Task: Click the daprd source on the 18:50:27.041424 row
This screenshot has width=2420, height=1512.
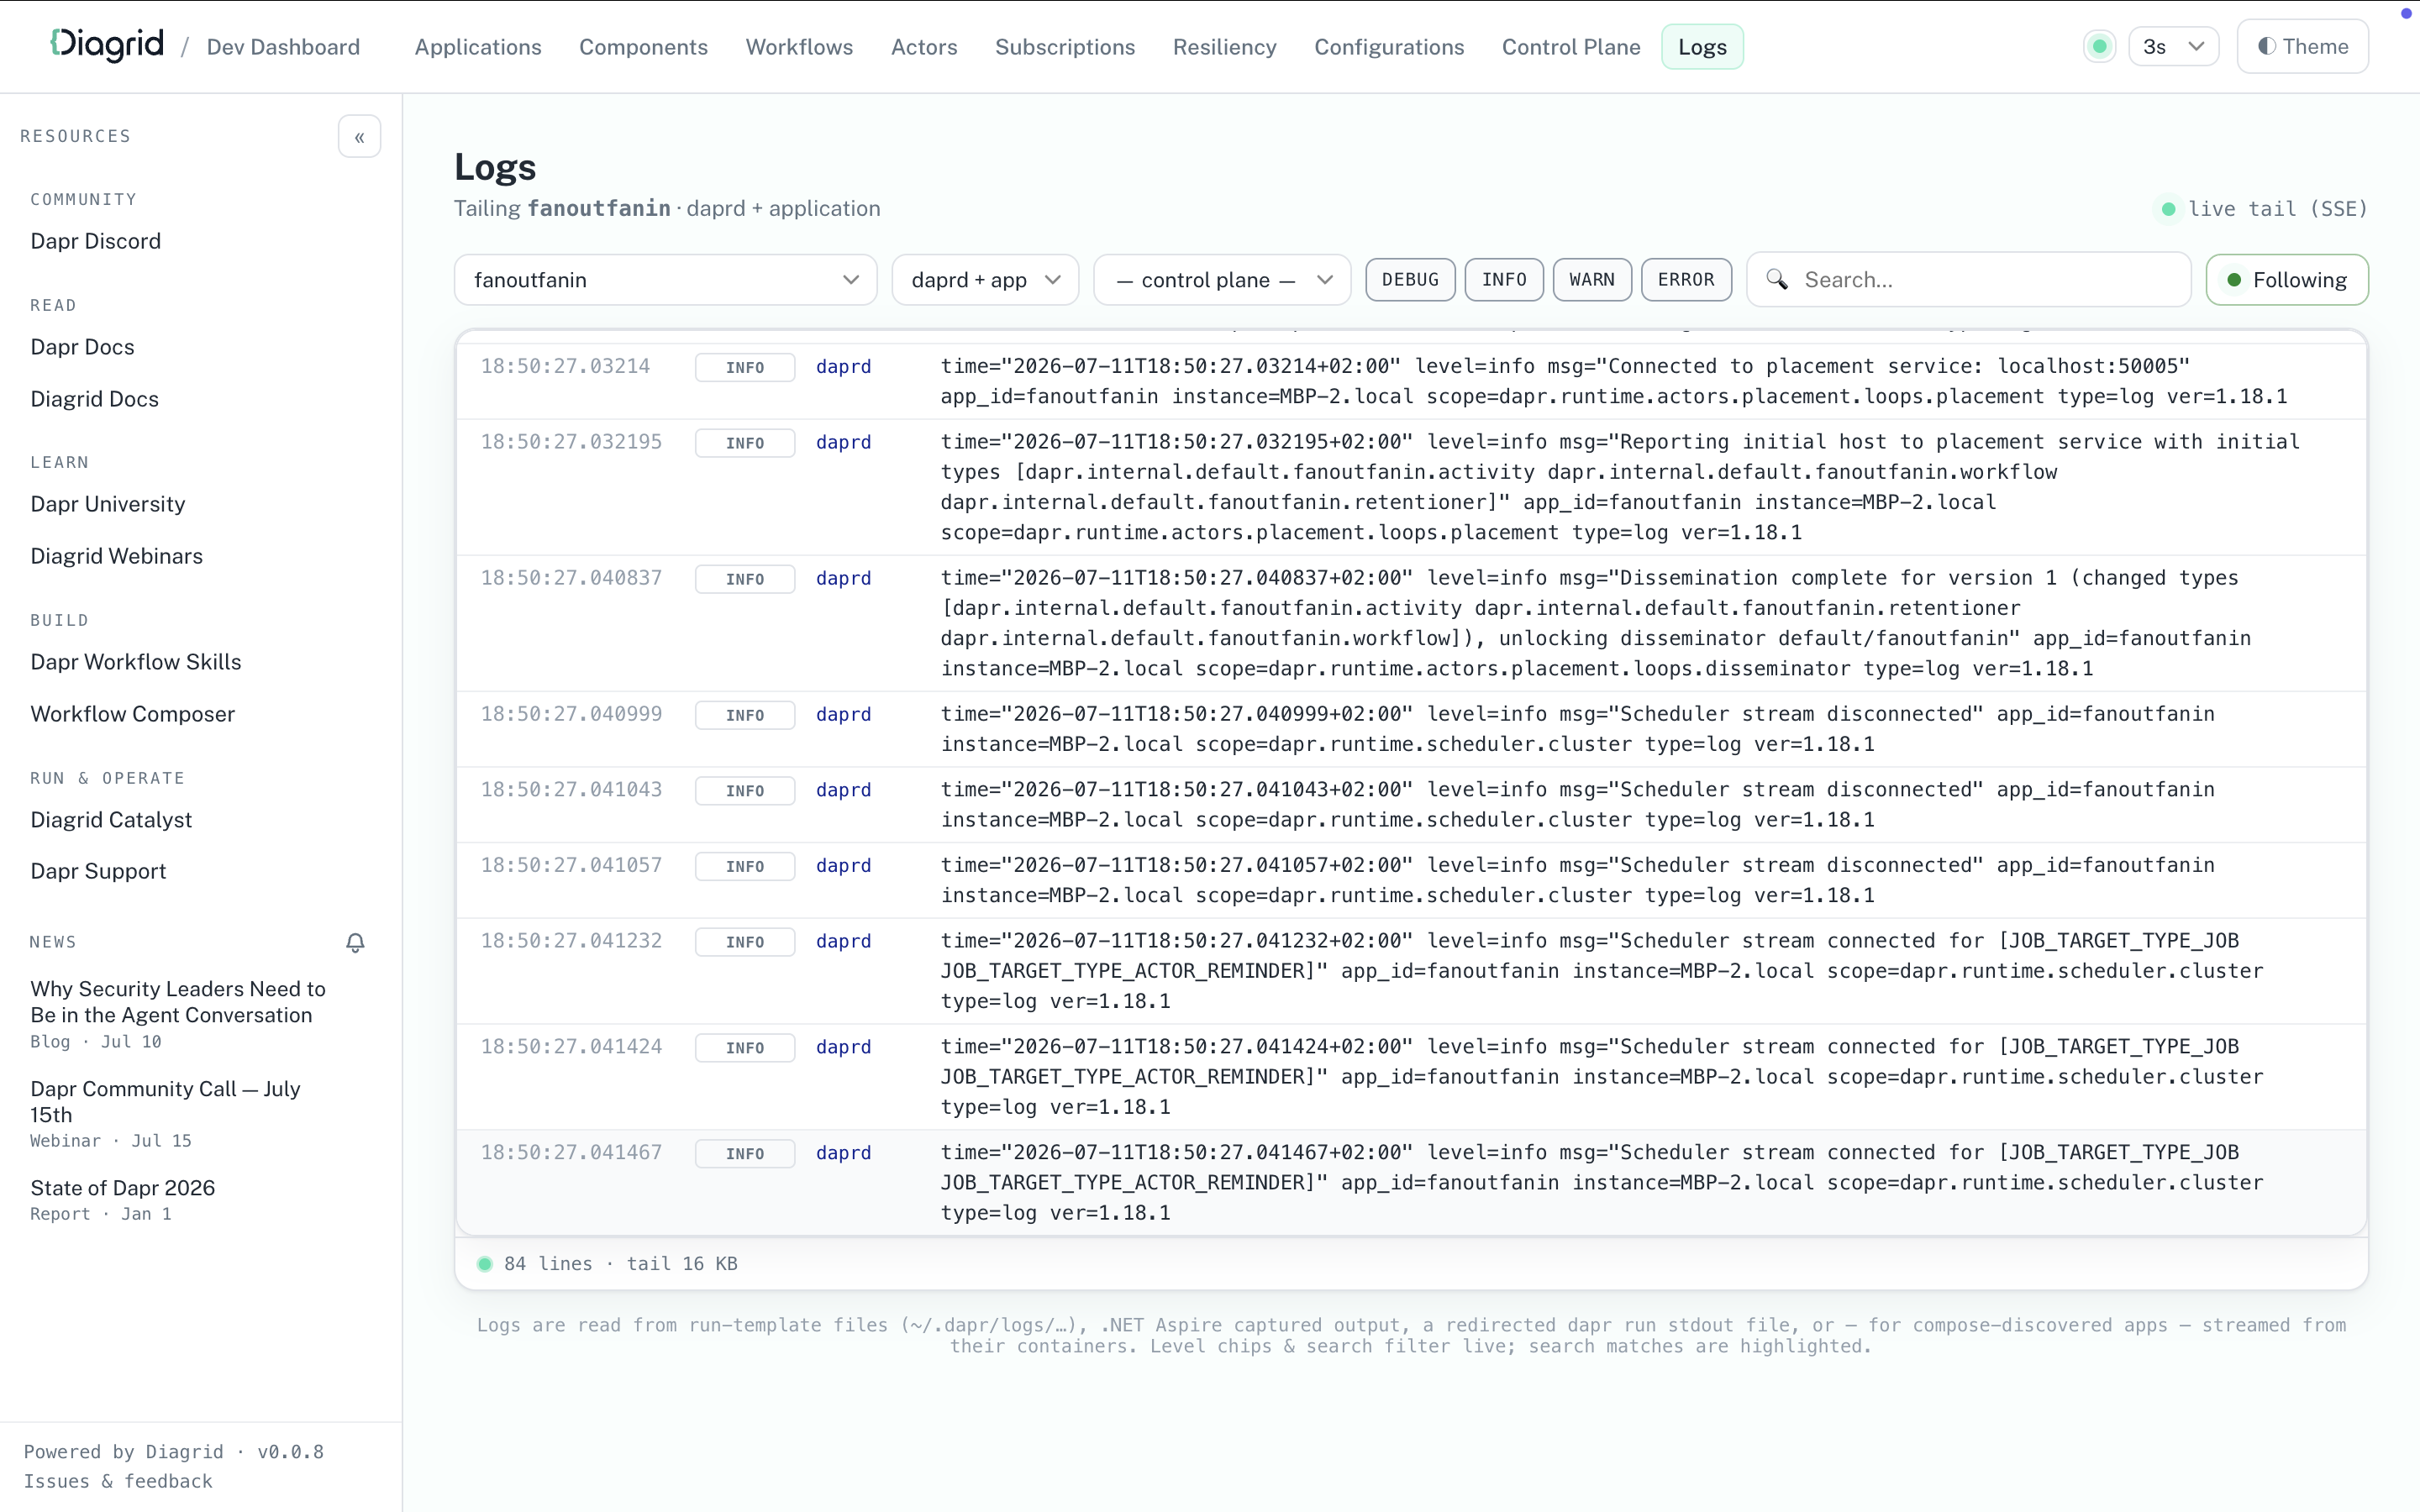Action: point(843,1047)
